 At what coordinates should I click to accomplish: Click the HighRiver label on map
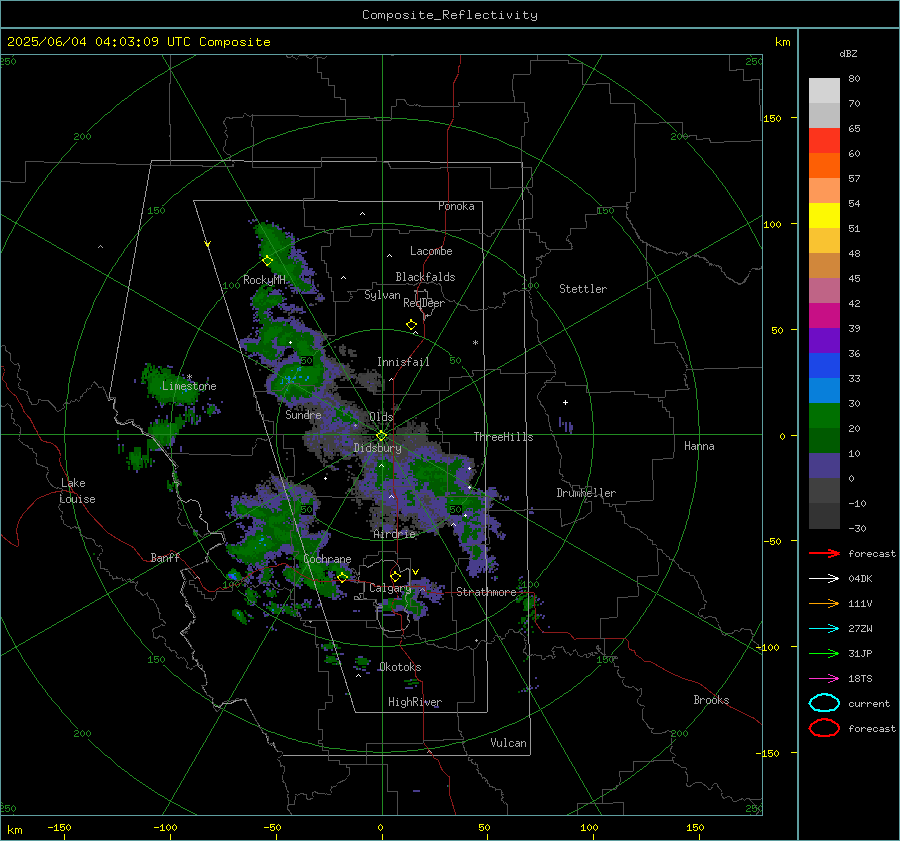click(415, 702)
